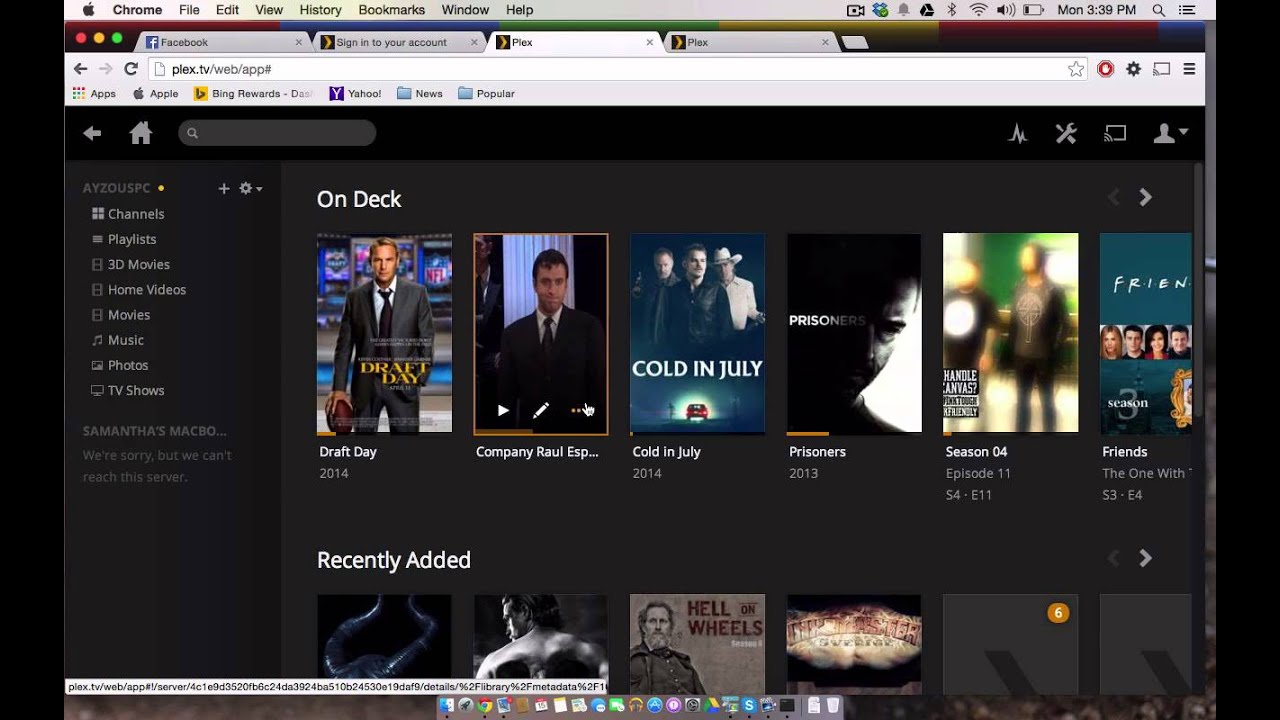Click the Chrome cast extension icon
Screen dimensions: 1280x720
(x=1161, y=69)
